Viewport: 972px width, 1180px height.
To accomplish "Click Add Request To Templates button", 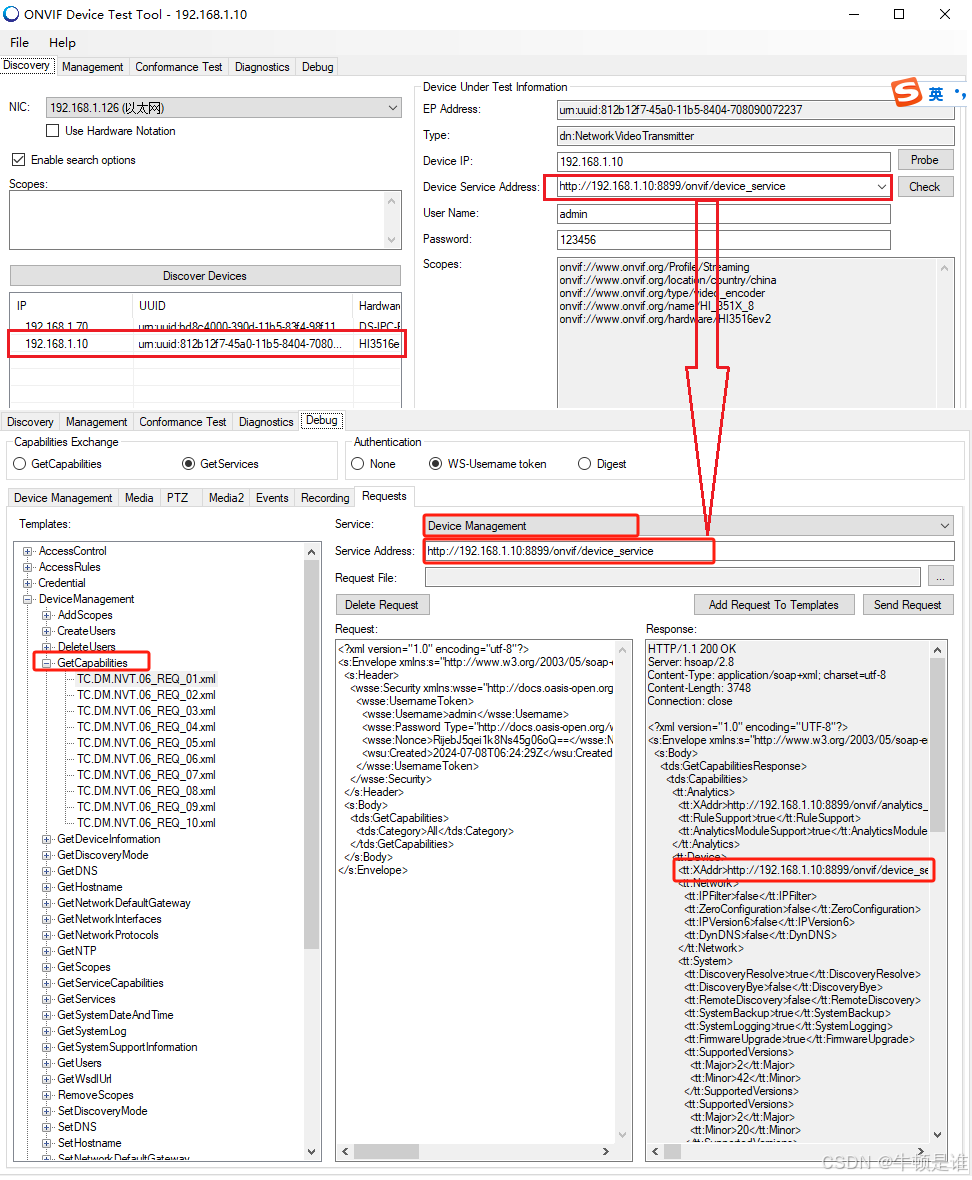I will coord(774,605).
